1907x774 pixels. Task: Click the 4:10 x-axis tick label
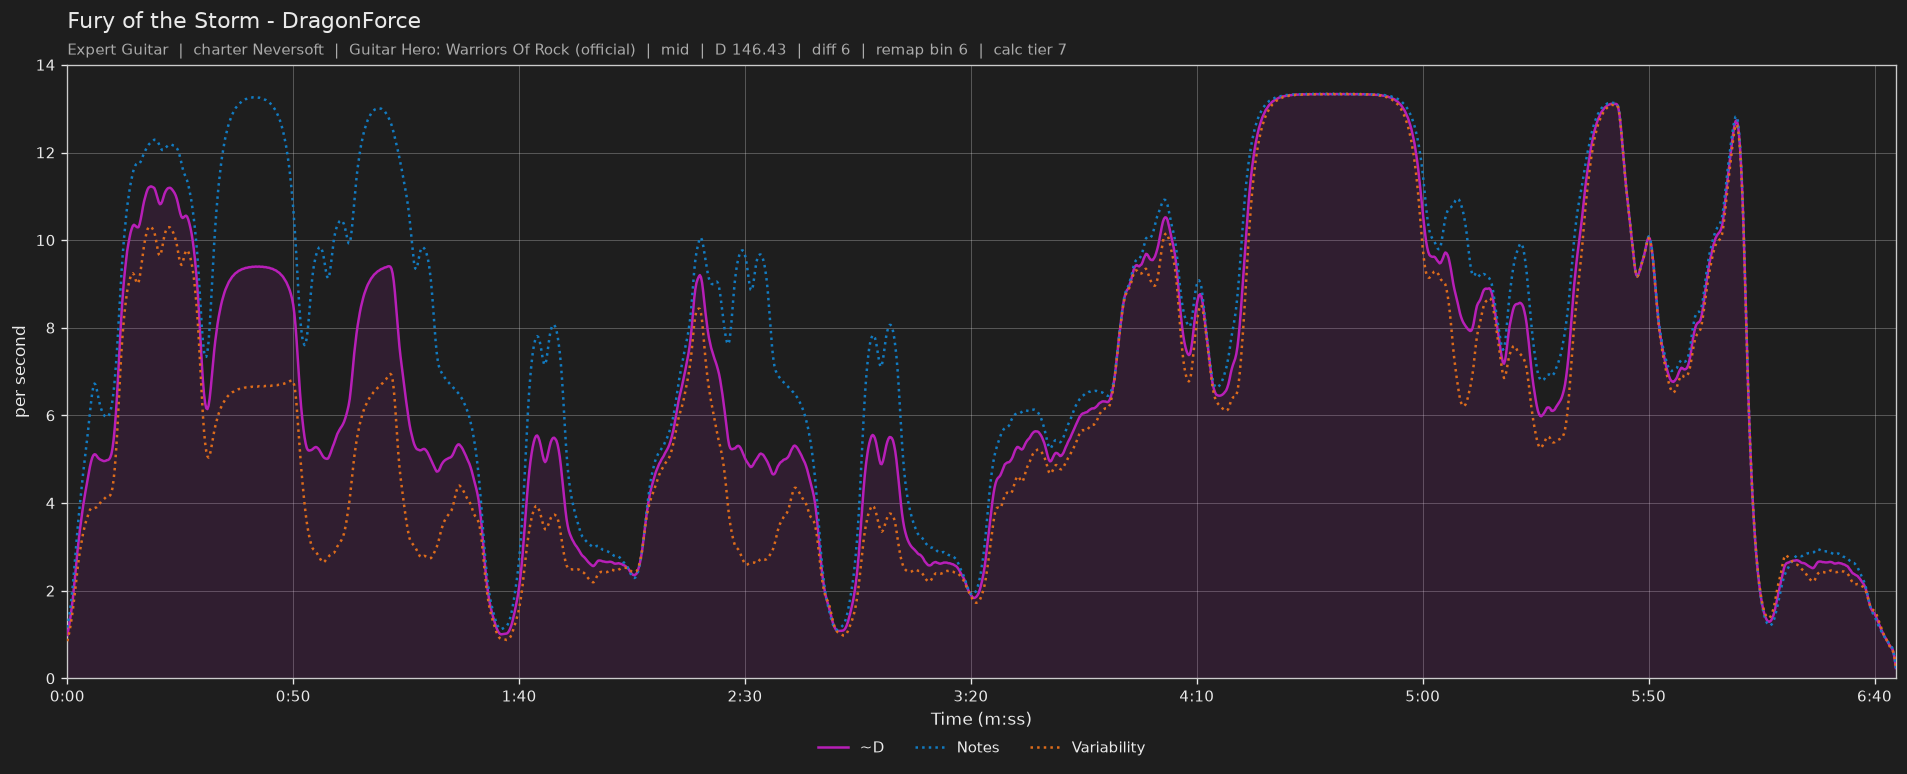[1197, 696]
